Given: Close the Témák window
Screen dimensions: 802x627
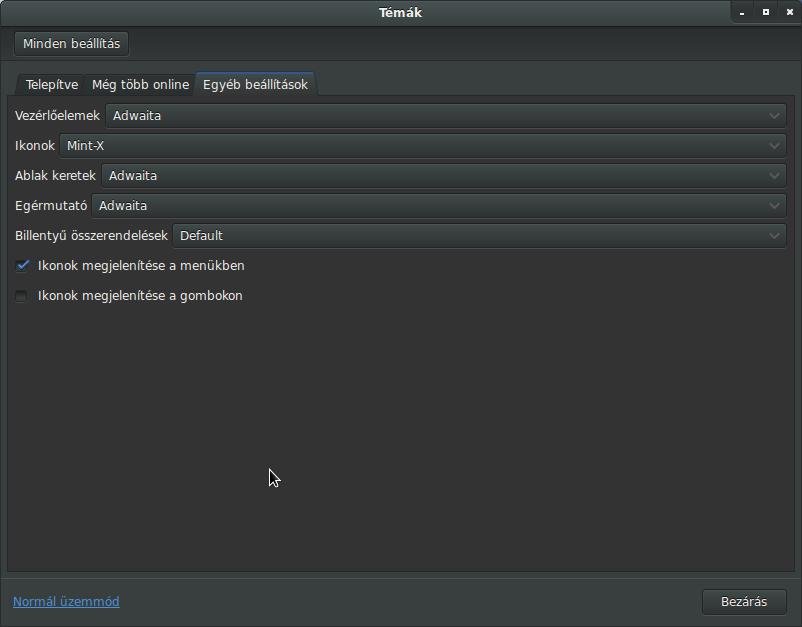Looking at the screenshot, I should [790, 12].
